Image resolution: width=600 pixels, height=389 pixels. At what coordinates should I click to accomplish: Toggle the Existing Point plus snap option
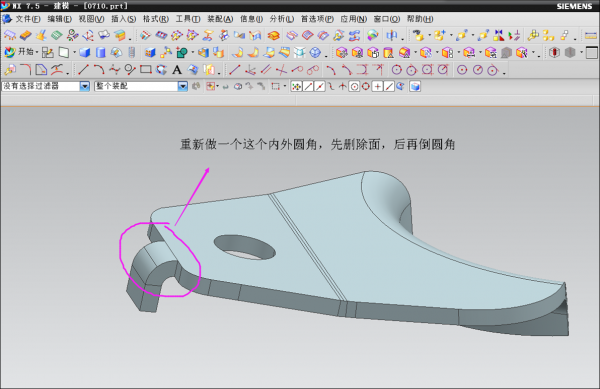point(377,86)
